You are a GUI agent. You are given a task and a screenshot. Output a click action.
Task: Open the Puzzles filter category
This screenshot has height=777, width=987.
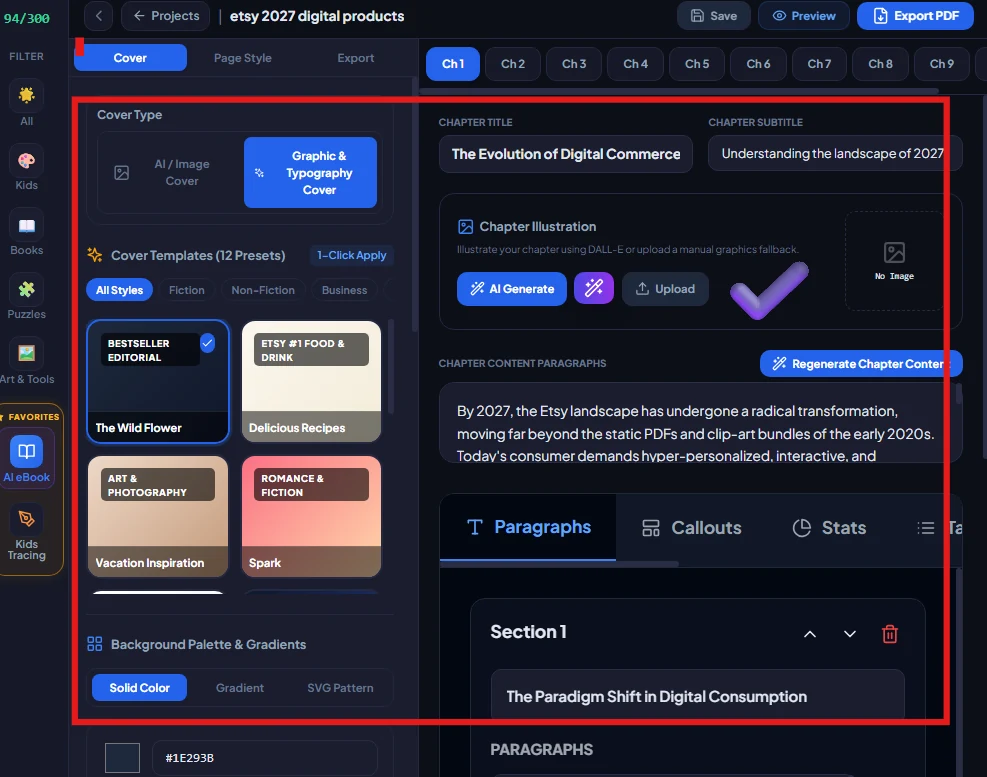click(x=26, y=297)
